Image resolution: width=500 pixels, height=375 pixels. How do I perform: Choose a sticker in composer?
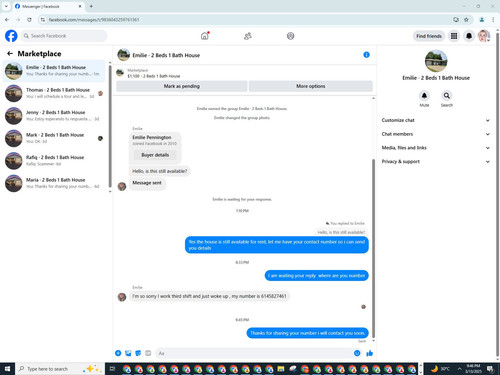138,353
